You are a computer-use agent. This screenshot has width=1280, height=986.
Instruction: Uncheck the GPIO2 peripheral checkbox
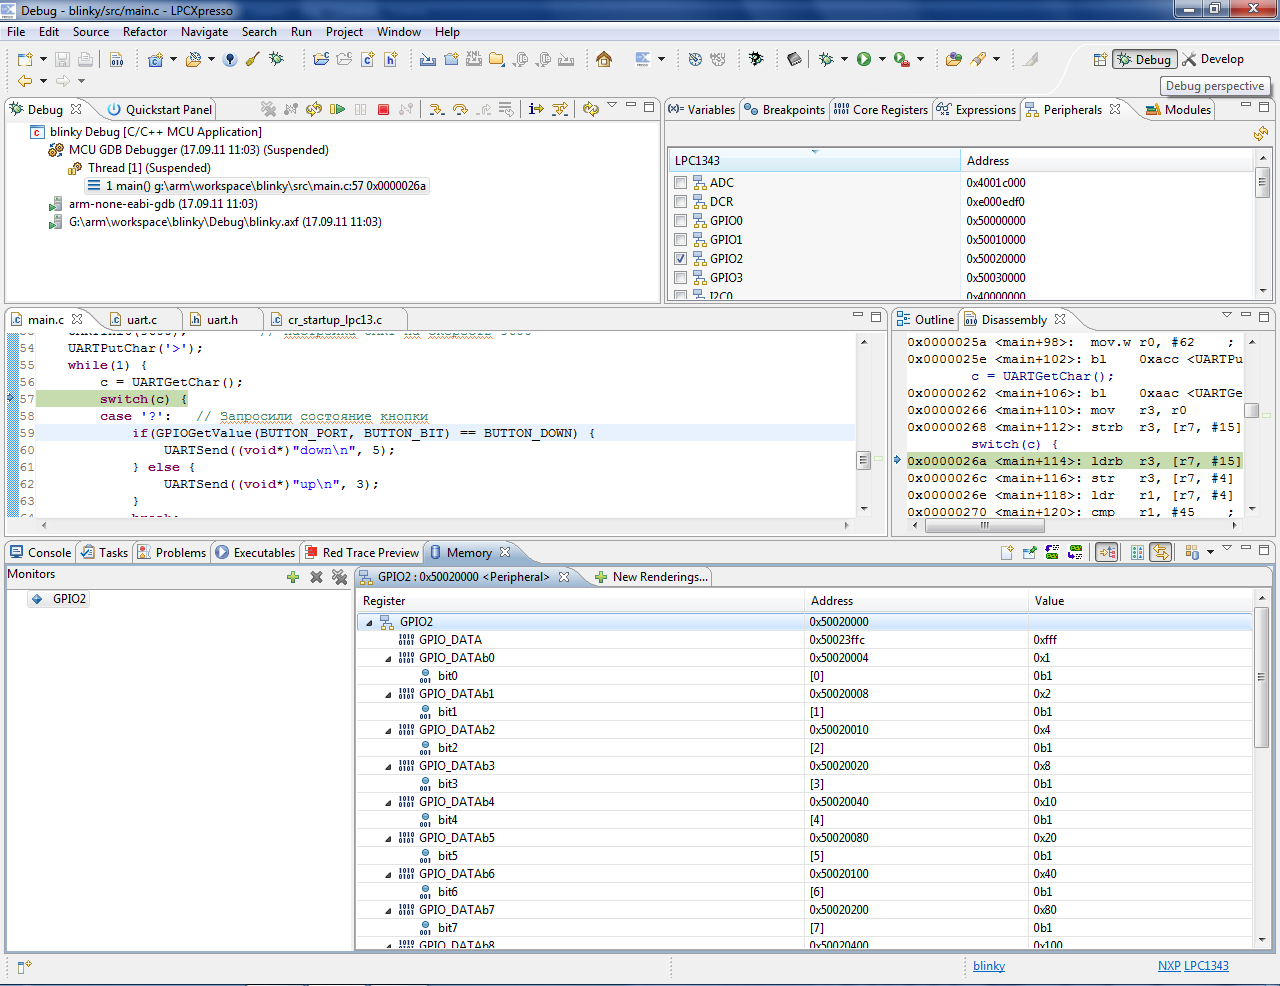pos(681,259)
